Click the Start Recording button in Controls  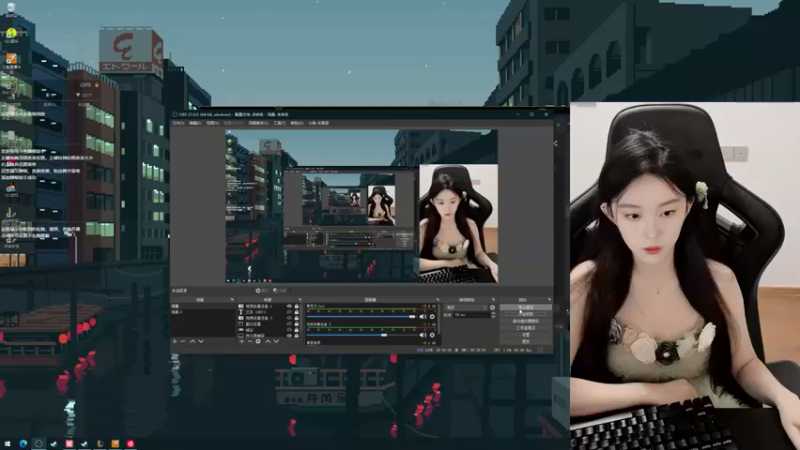pos(526,314)
